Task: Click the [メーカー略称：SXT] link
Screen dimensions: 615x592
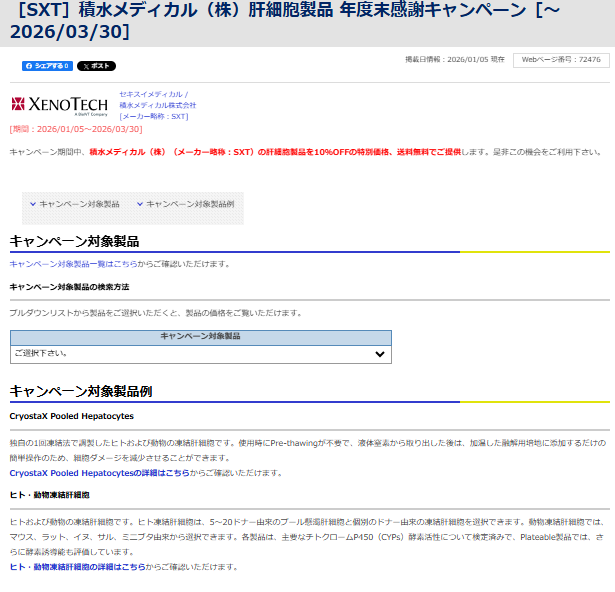Action: pyautogui.click(x=153, y=117)
